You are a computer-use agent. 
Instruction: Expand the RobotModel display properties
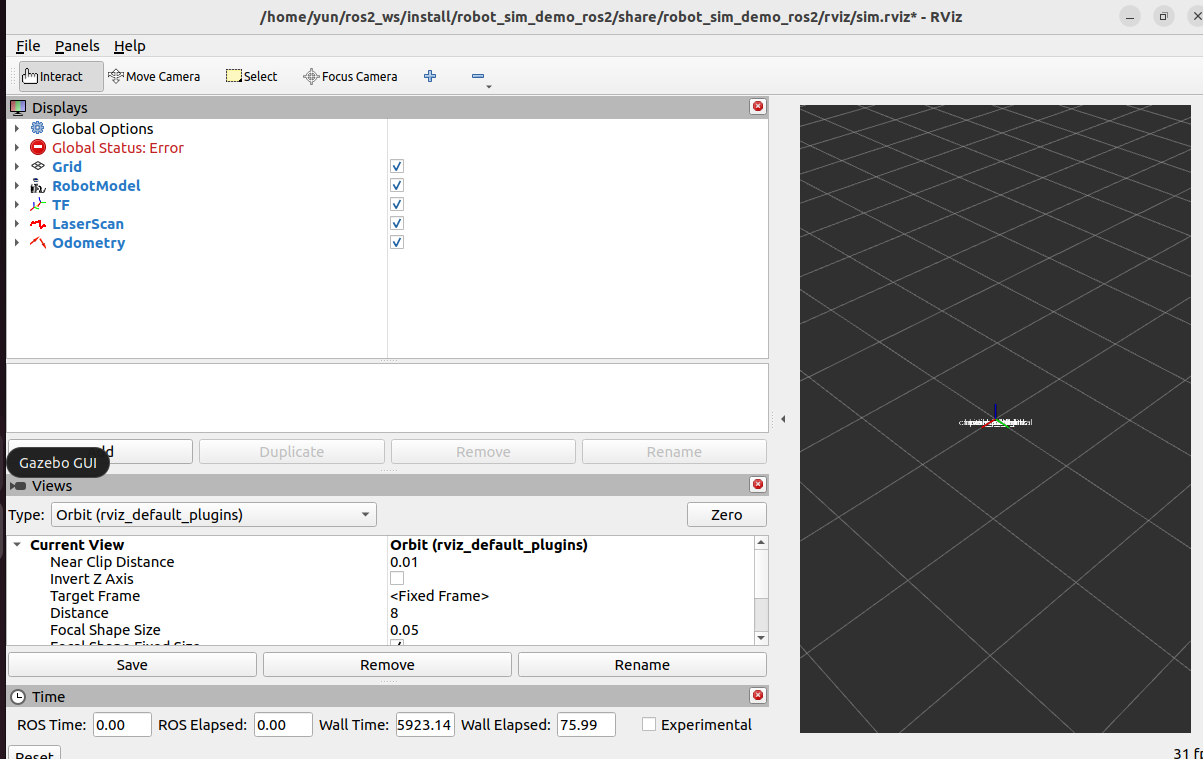[x=17, y=185]
